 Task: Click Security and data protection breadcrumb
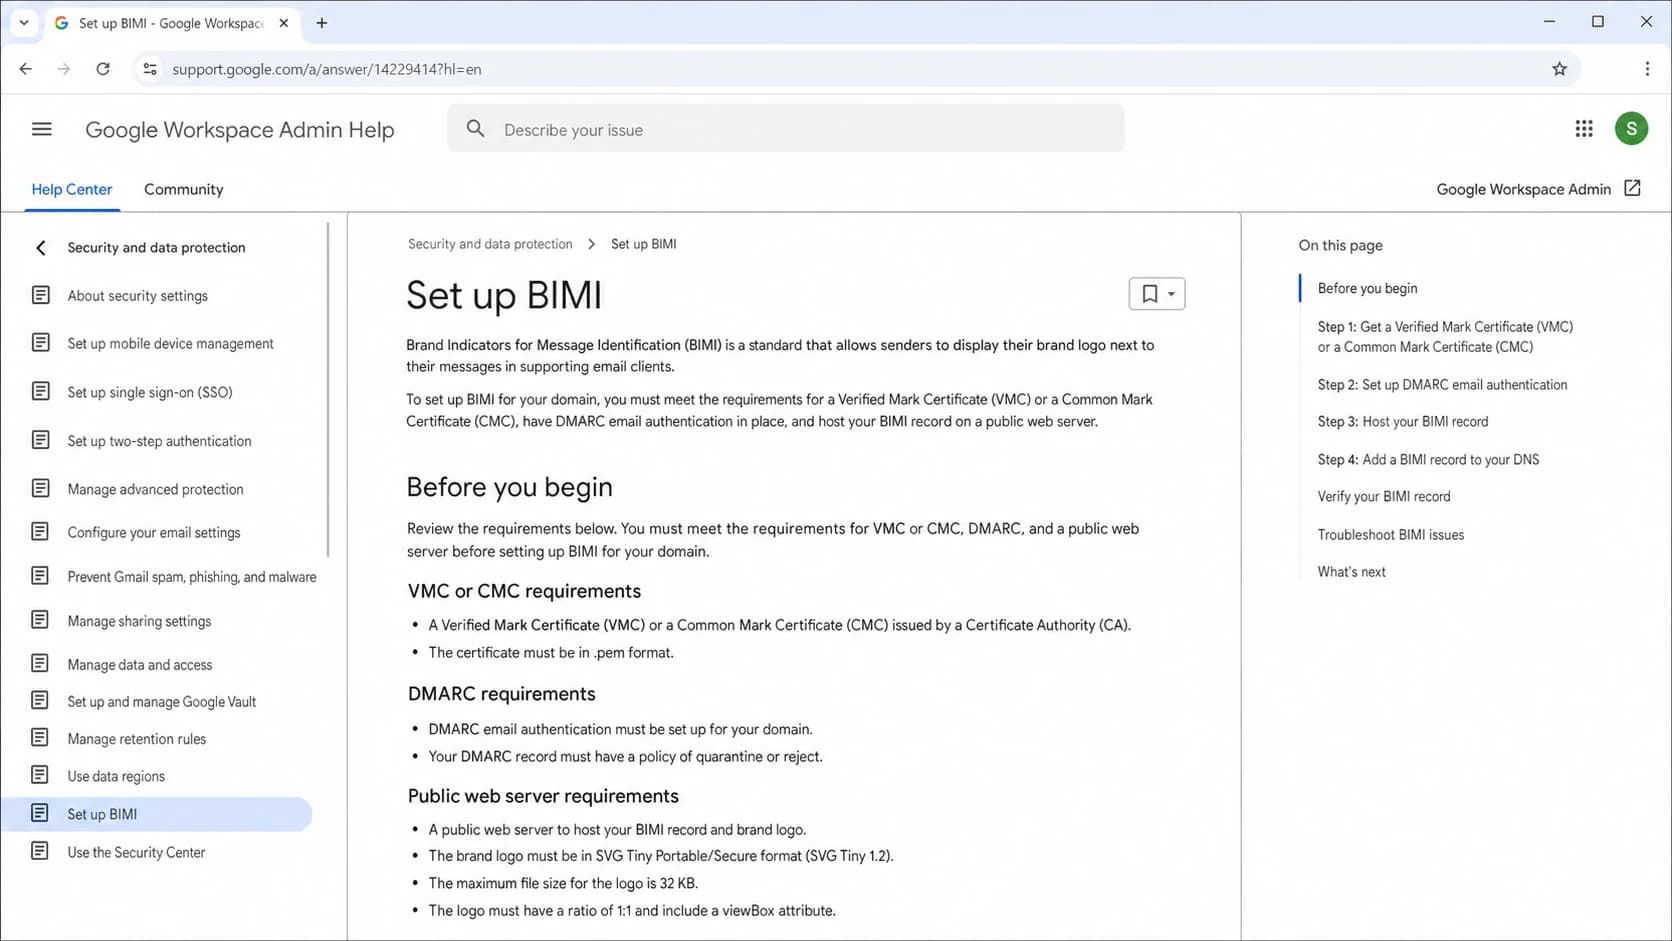[490, 244]
